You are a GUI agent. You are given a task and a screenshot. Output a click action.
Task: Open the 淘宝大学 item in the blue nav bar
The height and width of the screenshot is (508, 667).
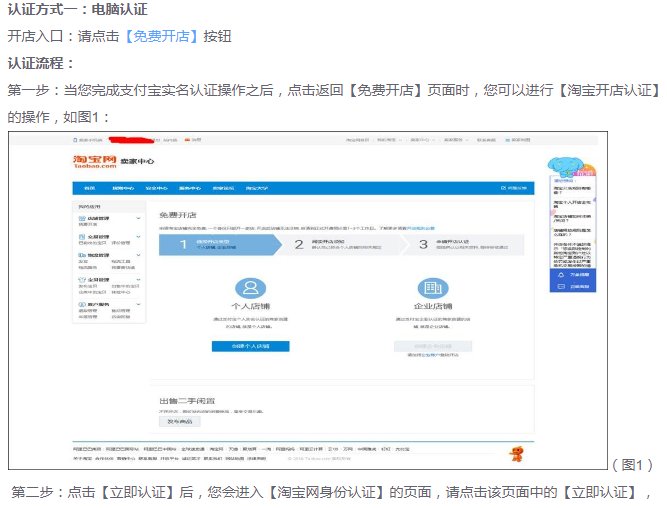coord(257,188)
